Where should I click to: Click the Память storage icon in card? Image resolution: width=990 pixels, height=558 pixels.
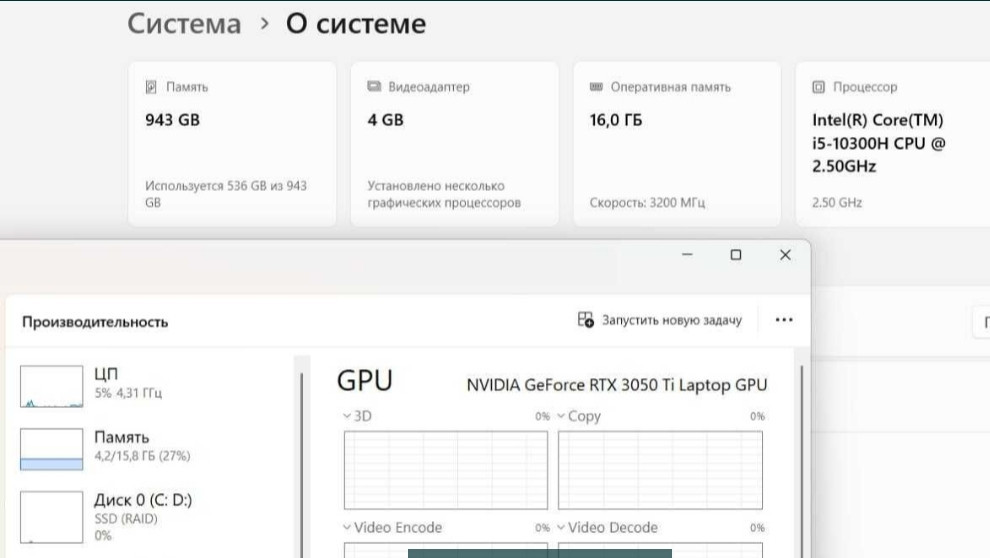[x=151, y=87]
